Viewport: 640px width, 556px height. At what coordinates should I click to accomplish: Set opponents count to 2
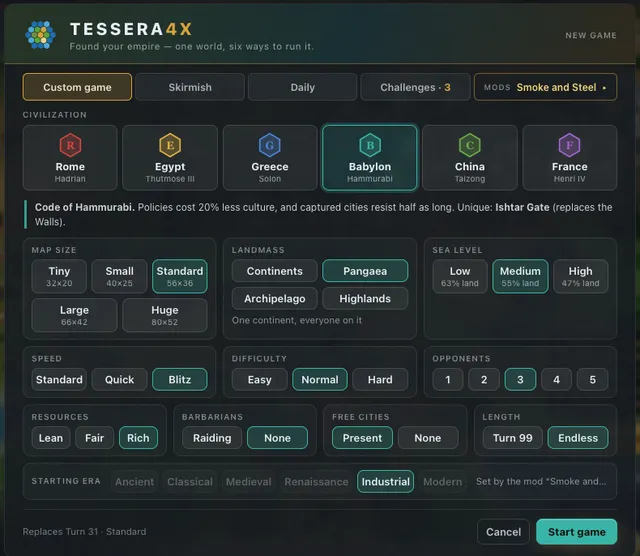pos(484,379)
